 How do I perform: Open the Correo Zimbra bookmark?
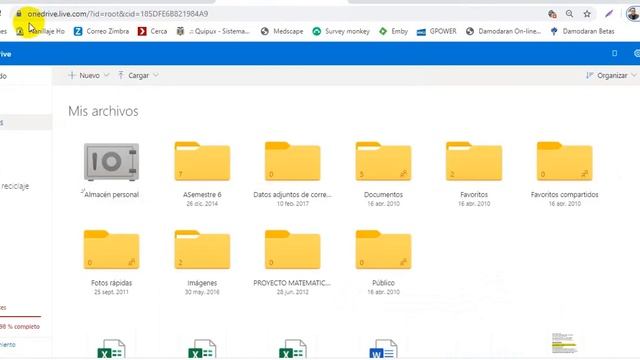pos(101,31)
